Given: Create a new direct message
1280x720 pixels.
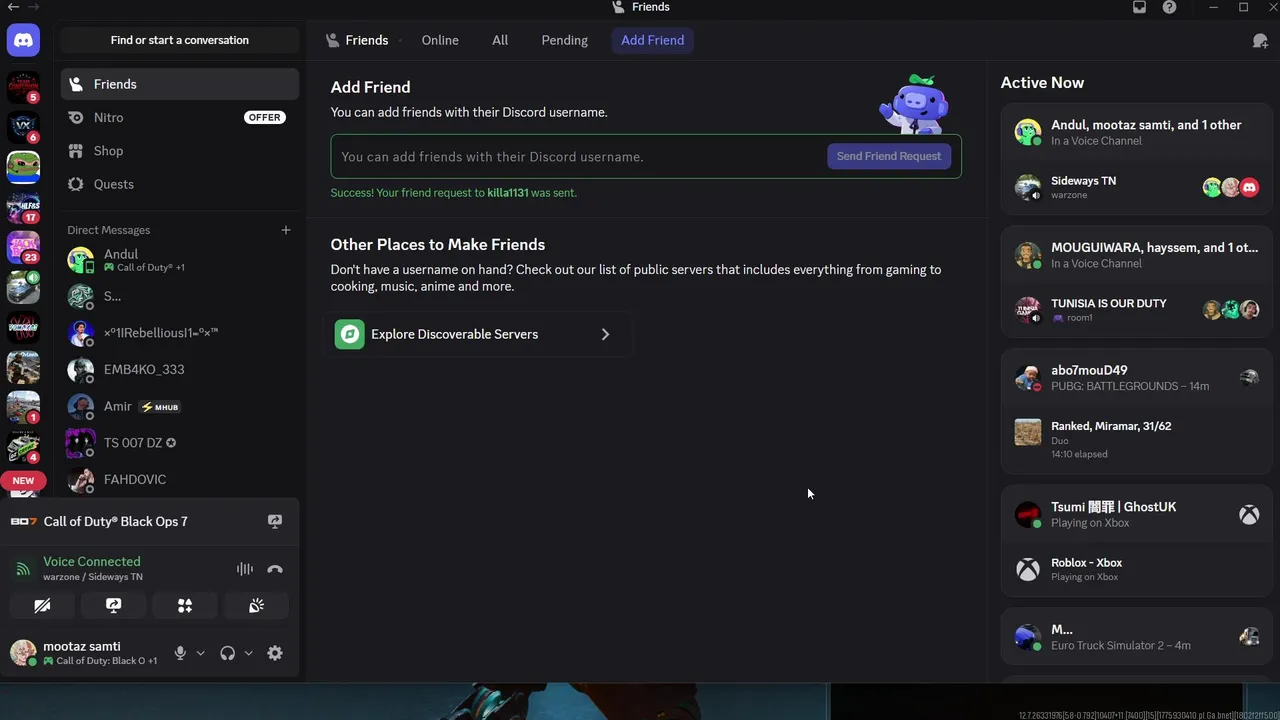Looking at the screenshot, I should pyautogui.click(x=285, y=230).
